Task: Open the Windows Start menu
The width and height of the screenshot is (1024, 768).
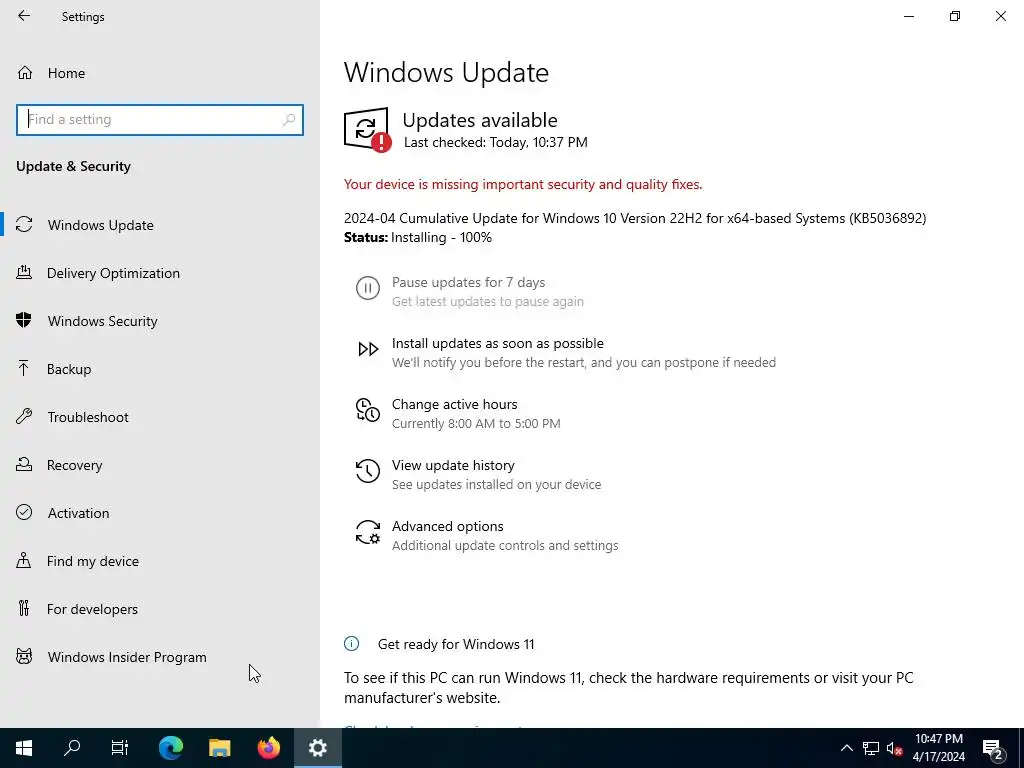Action: coord(24,748)
